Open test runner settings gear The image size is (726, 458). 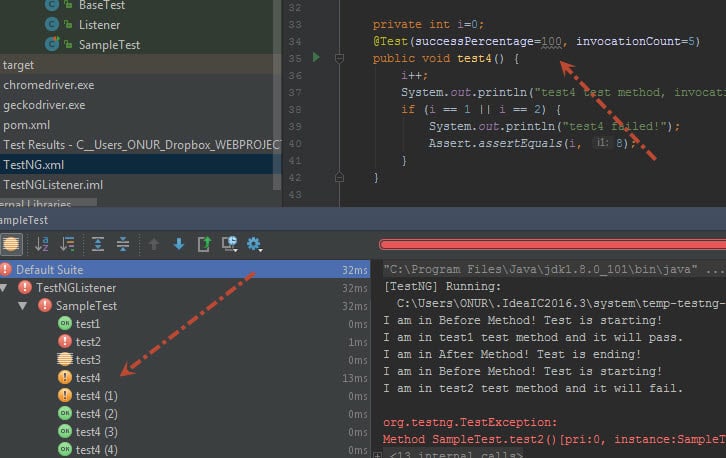click(x=254, y=244)
